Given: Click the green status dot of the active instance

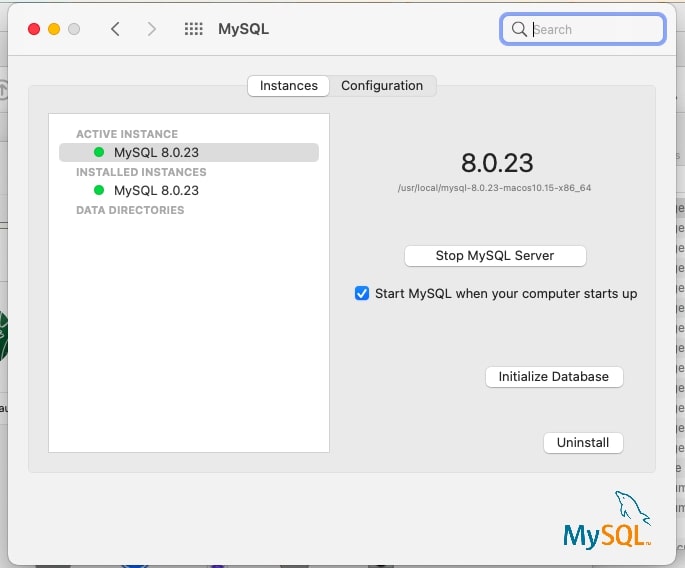Looking at the screenshot, I should pyautogui.click(x=99, y=152).
